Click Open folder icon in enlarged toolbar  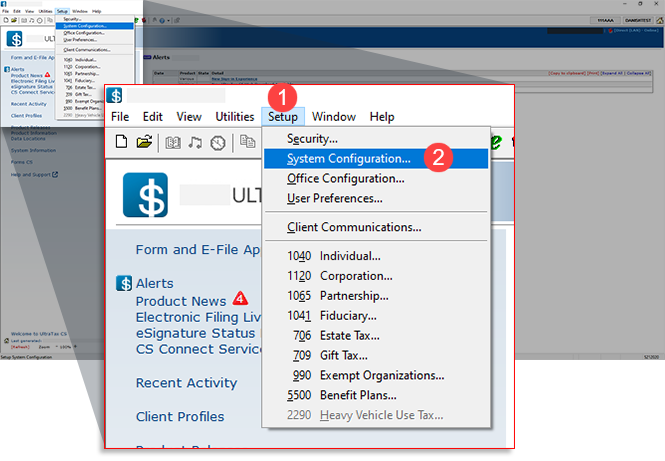[144, 142]
